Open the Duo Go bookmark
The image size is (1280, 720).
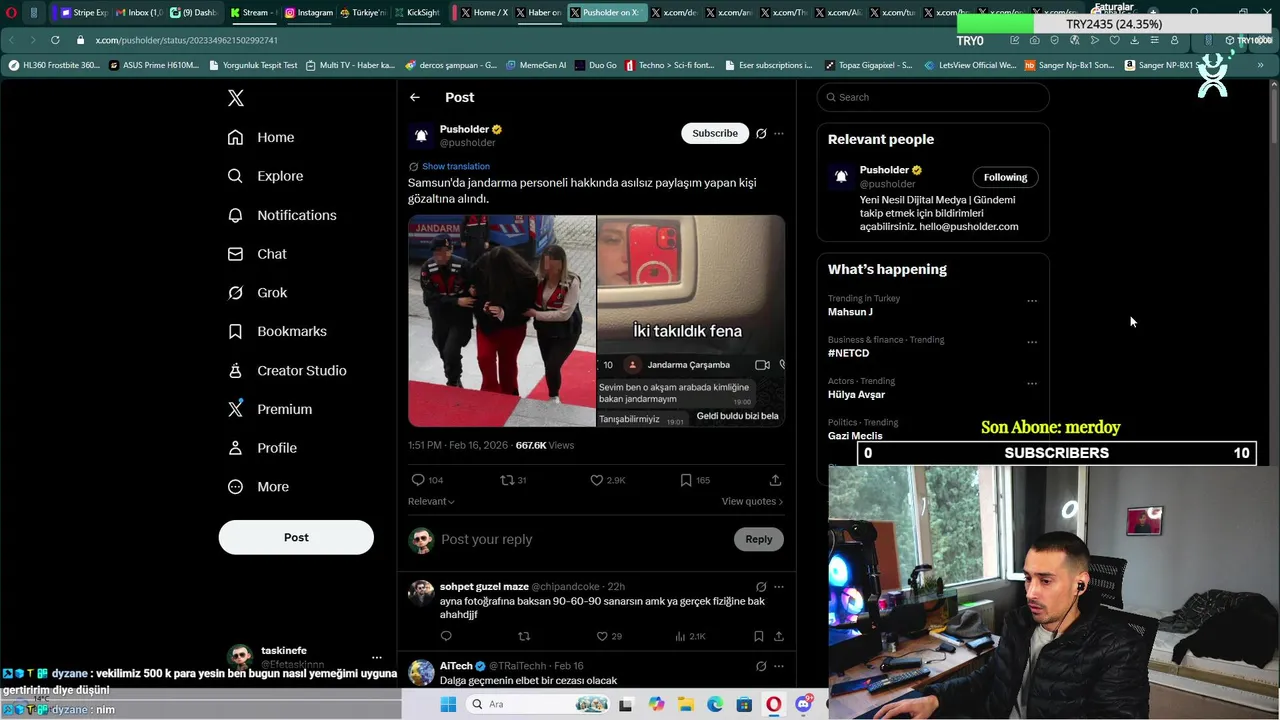click(x=596, y=65)
